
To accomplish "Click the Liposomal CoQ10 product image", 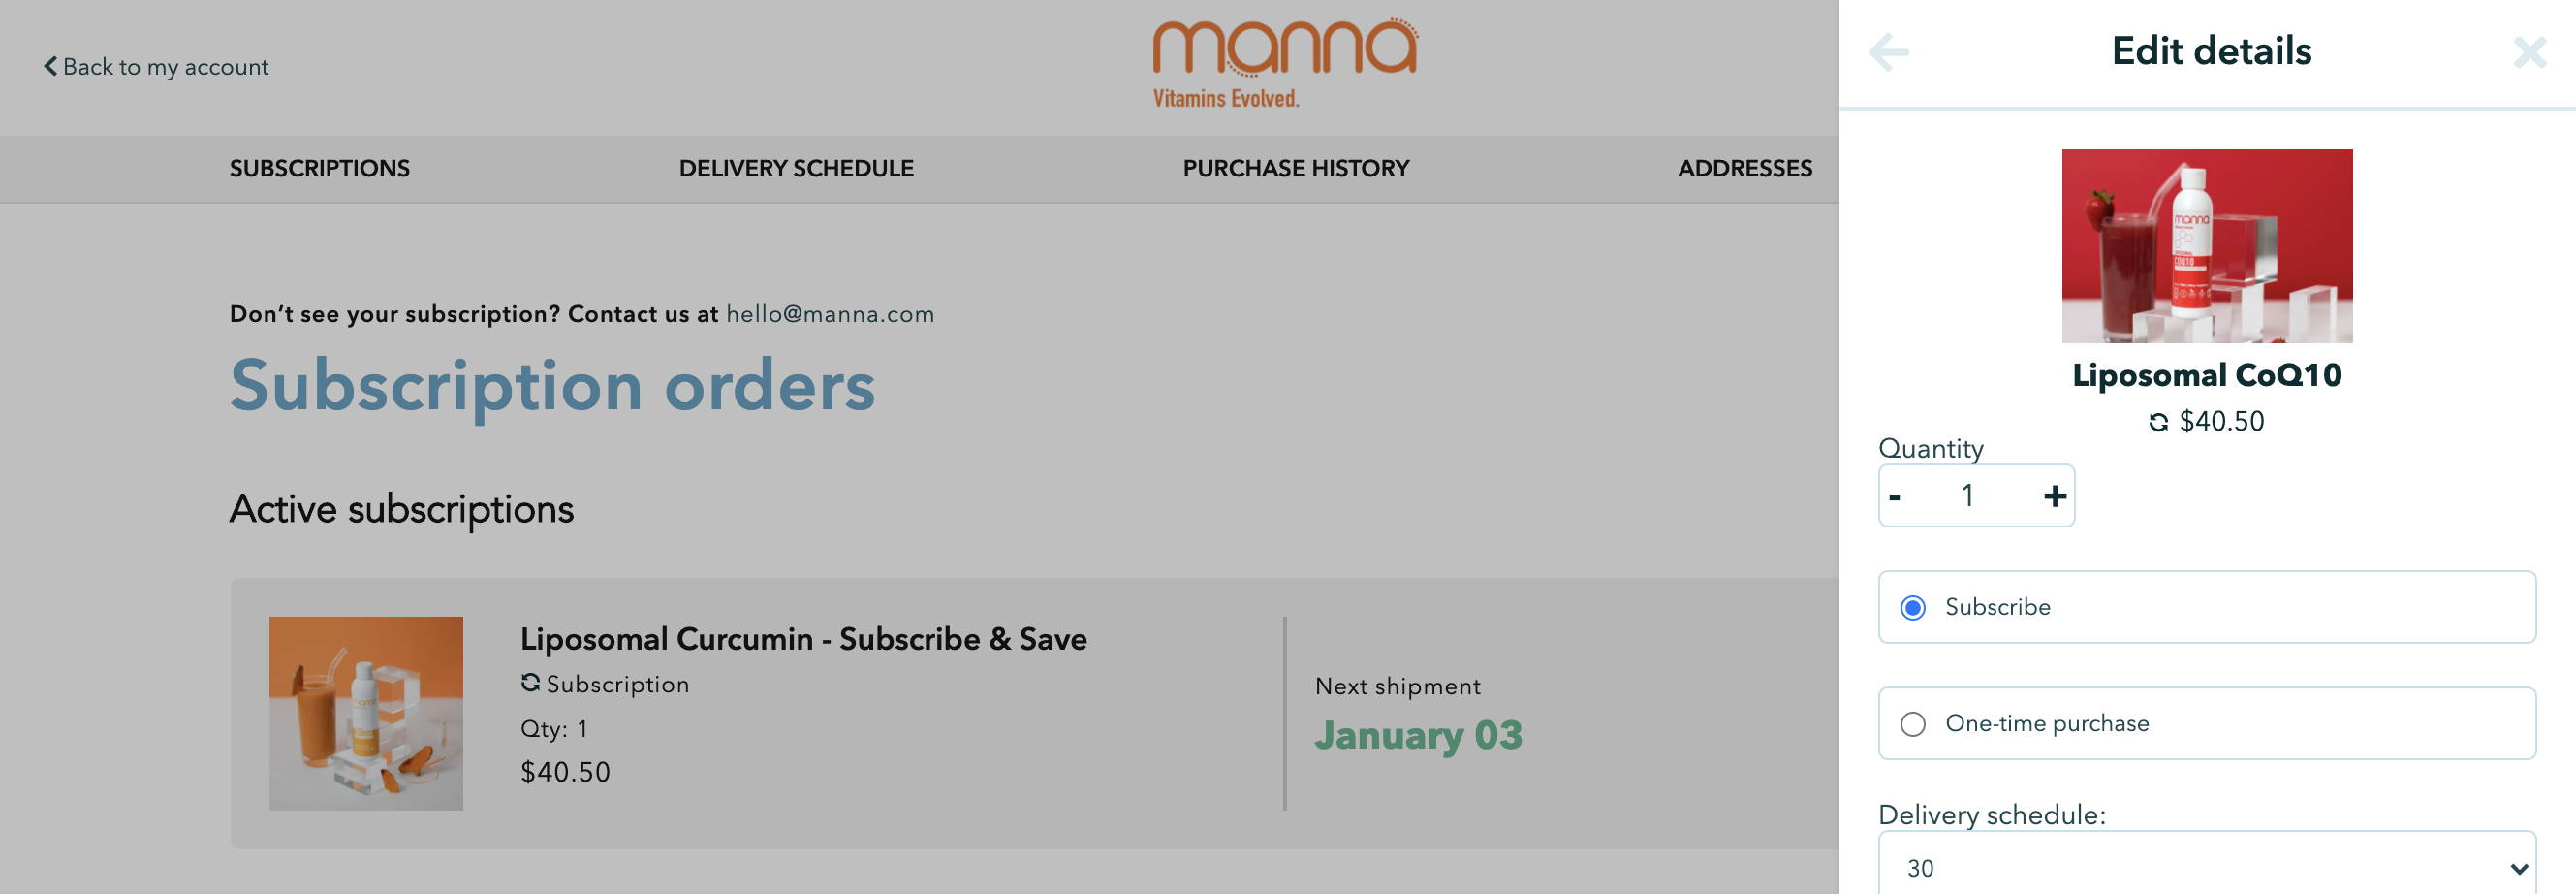I will tap(2207, 246).
